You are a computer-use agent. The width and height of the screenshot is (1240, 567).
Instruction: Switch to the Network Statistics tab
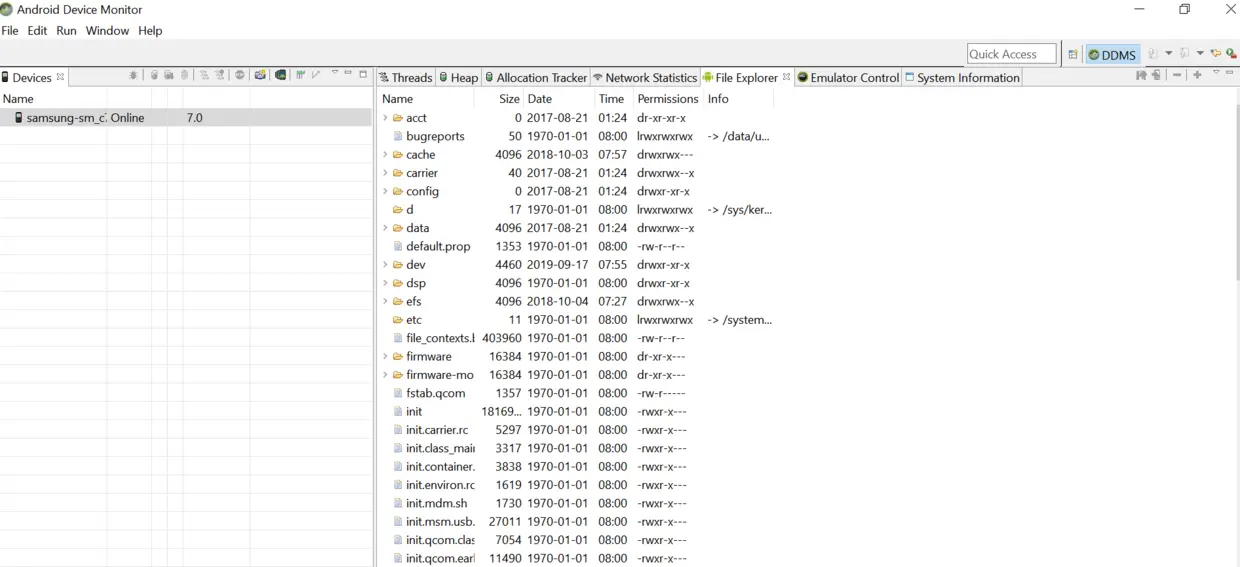[x=645, y=77]
